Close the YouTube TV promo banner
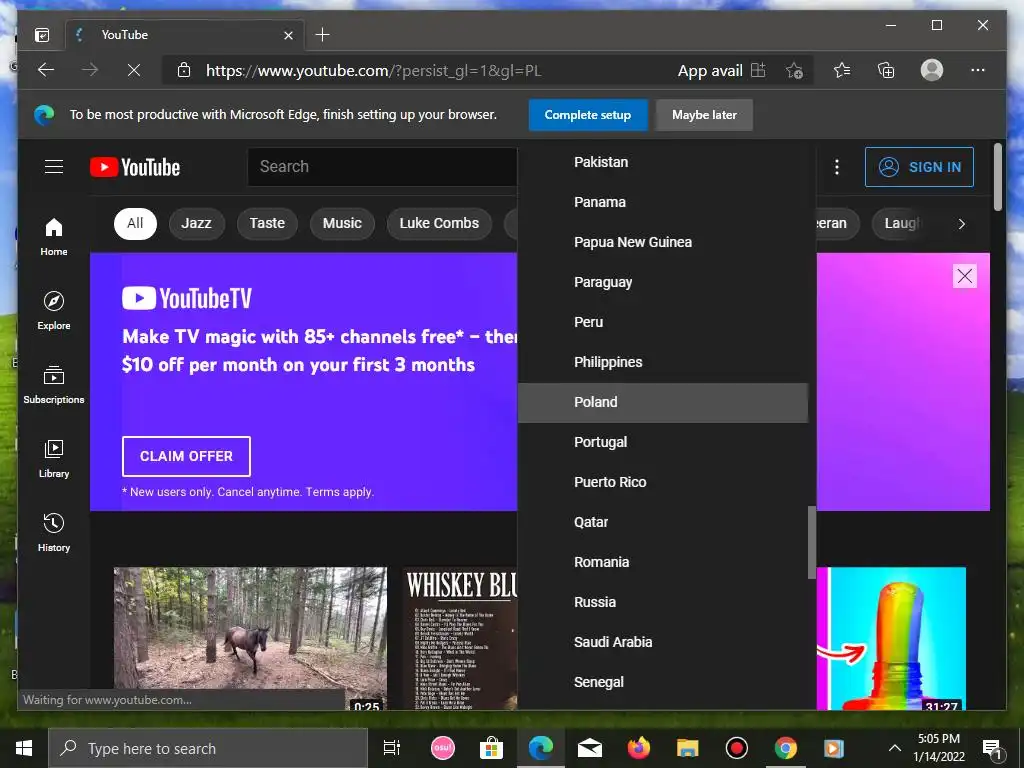This screenshot has width=1024, height=768. (x=965, y=276)
